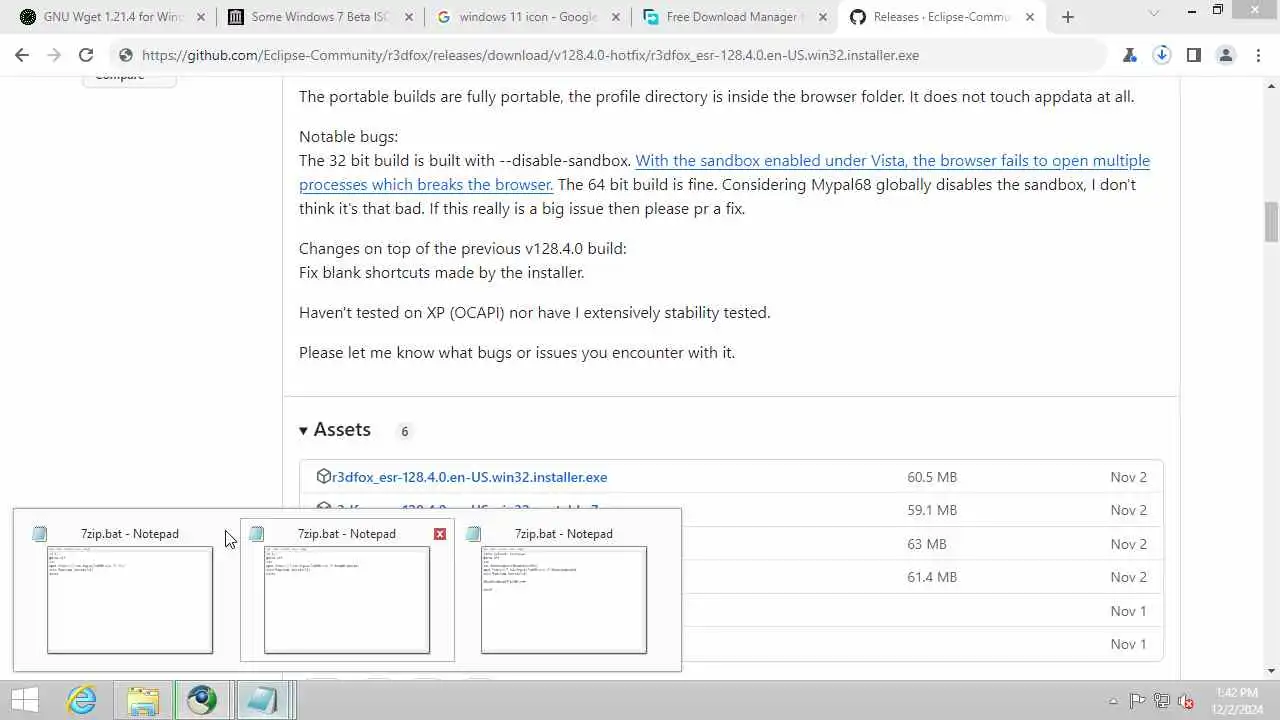Click the 61.4 MB size text

click(x=932, y=577)
